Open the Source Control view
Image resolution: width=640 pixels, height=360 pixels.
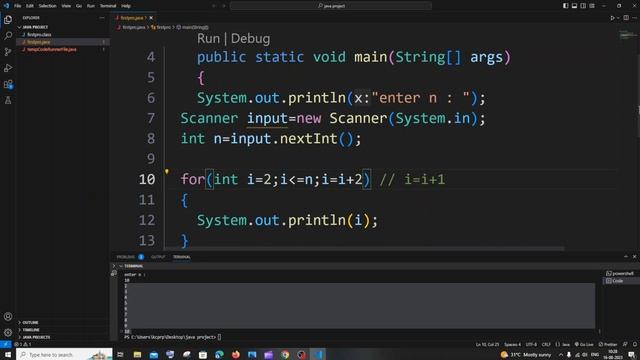point(8,52)
